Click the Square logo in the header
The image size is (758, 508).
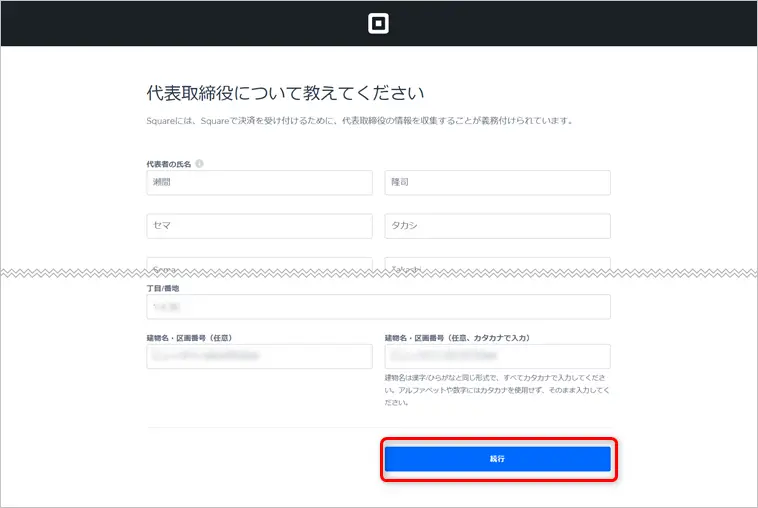[x=378, y=23]
